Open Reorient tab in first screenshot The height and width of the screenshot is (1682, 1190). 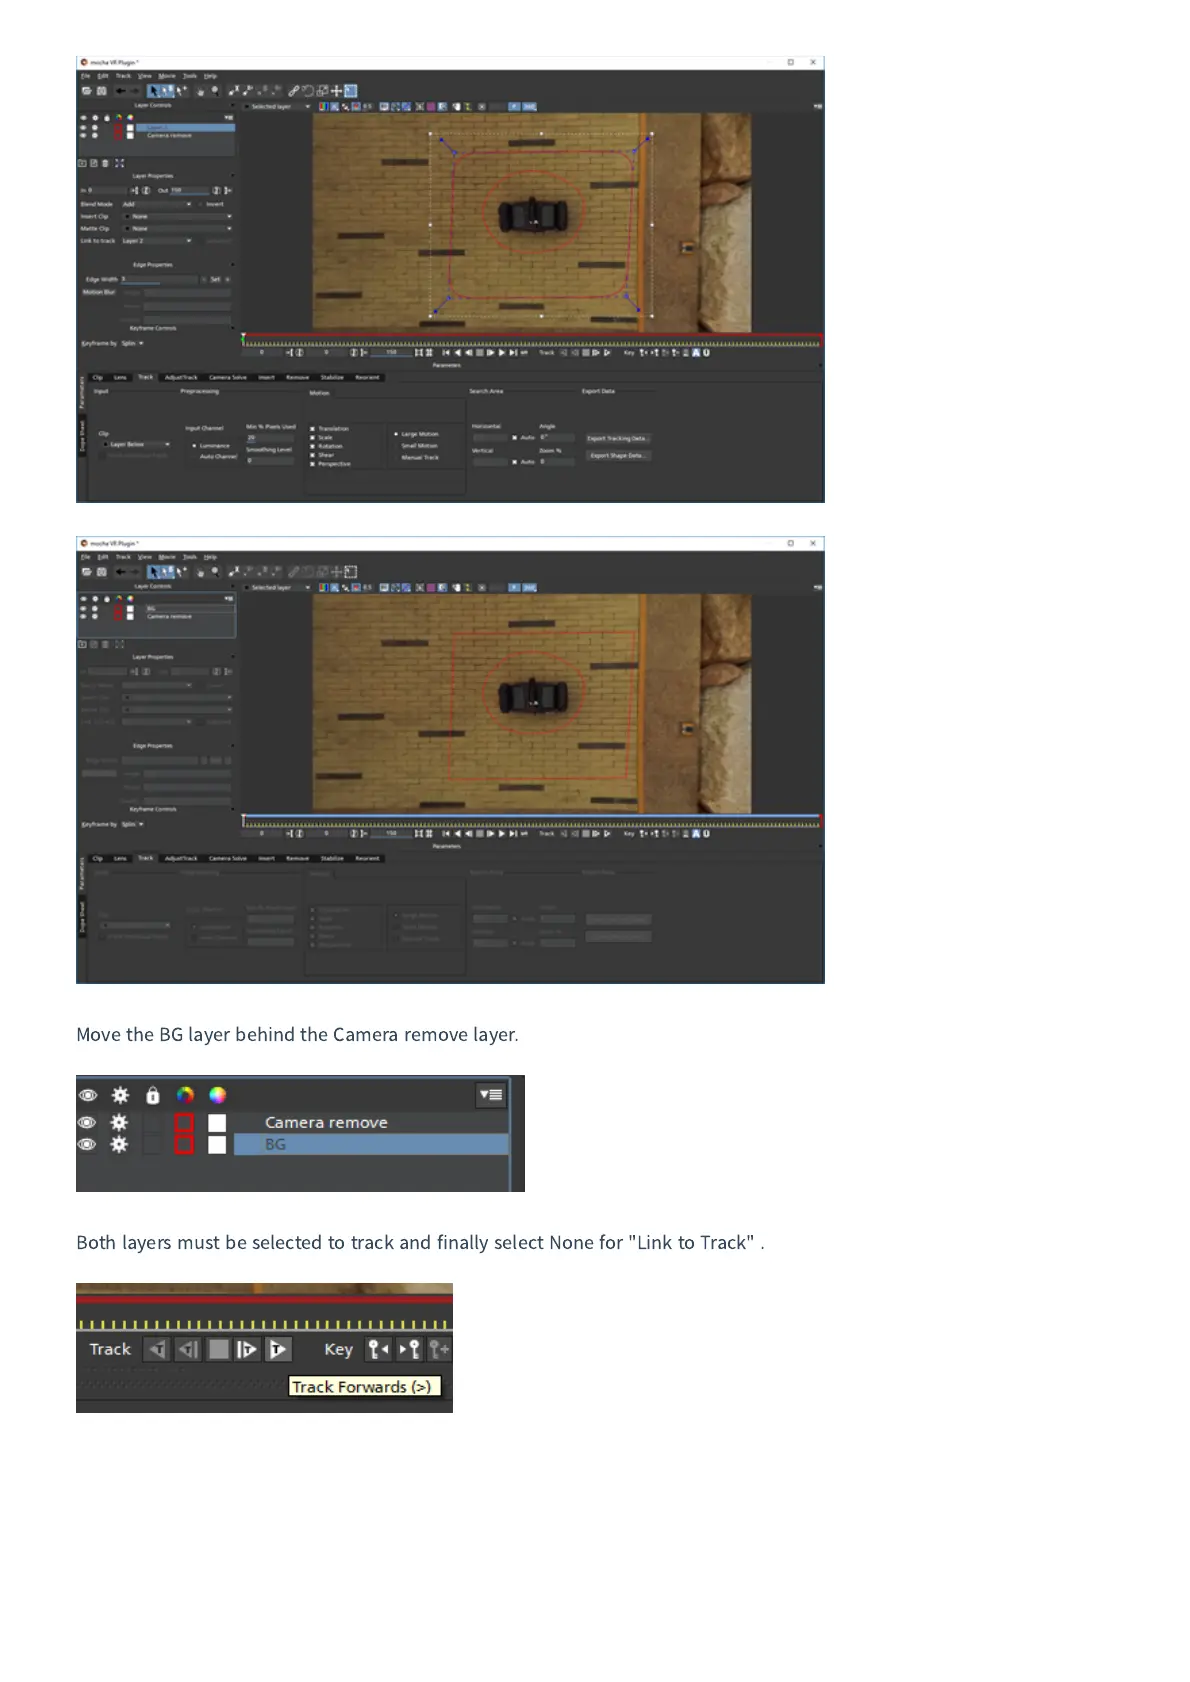tap(367, 377)
